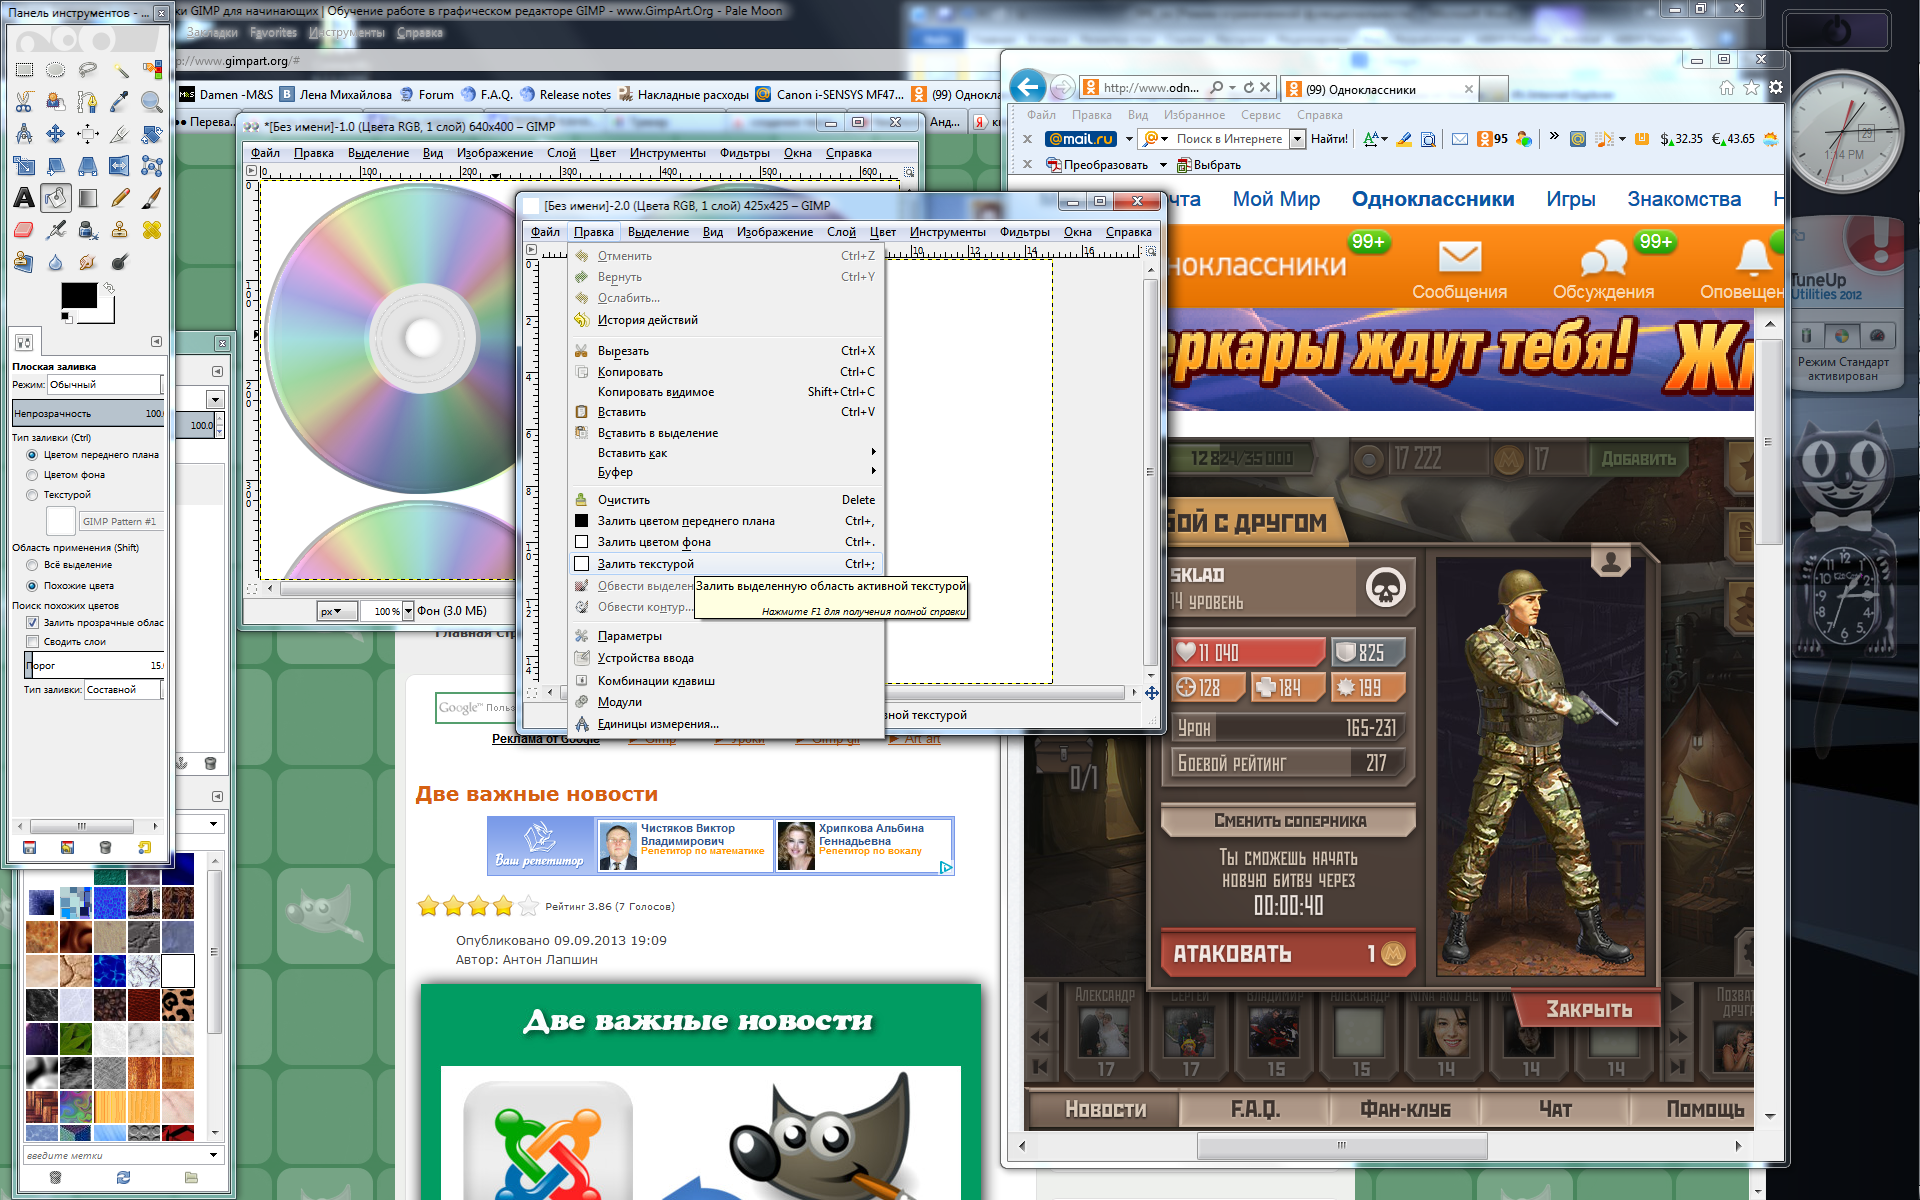Select the Clone stamp tool
1920x1200 pixels.
(x=120, y=230)
